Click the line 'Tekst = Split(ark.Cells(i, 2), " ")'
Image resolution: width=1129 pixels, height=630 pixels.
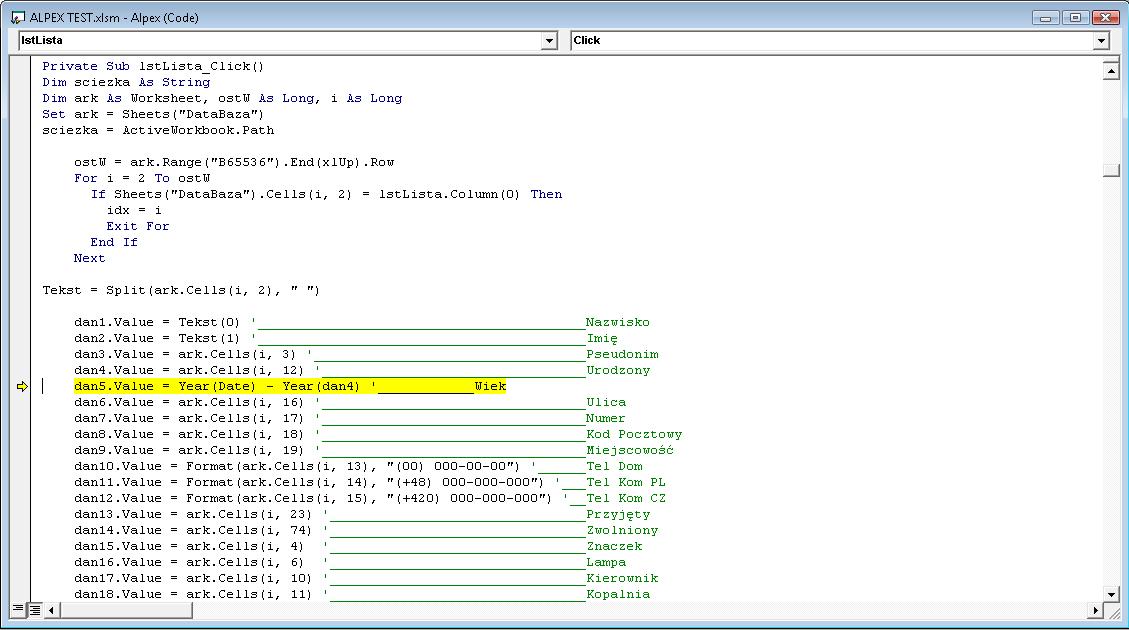tap(181, 290)
